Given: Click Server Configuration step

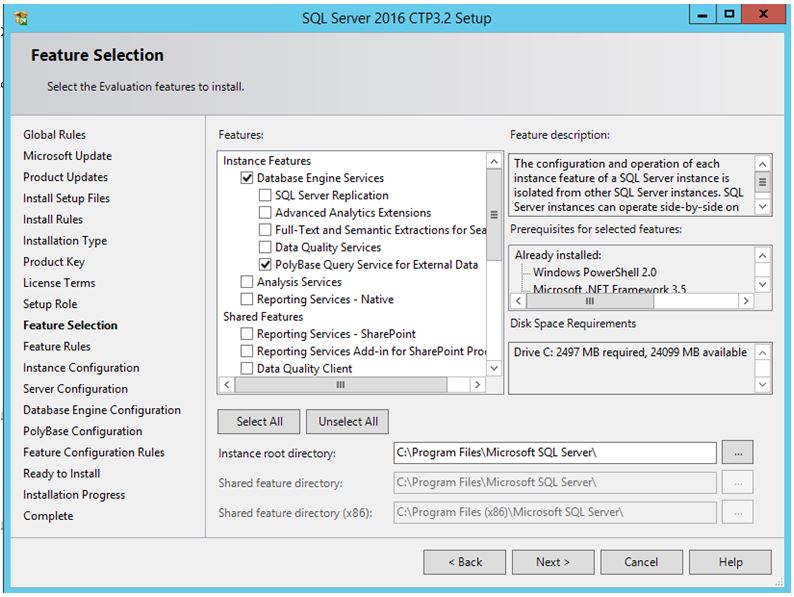Looking at the screenshot, I should (75, 389).
